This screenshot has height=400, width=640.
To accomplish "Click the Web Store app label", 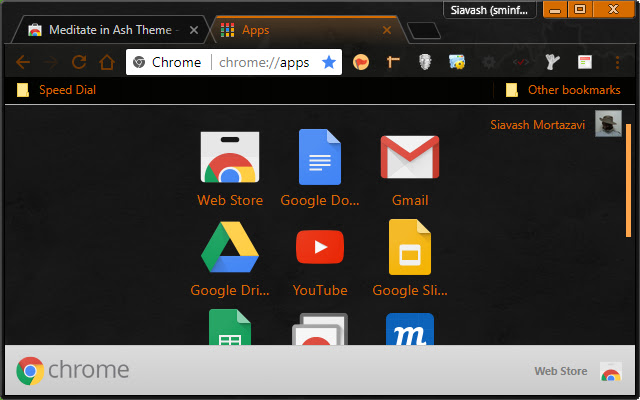I will (230, 200).
